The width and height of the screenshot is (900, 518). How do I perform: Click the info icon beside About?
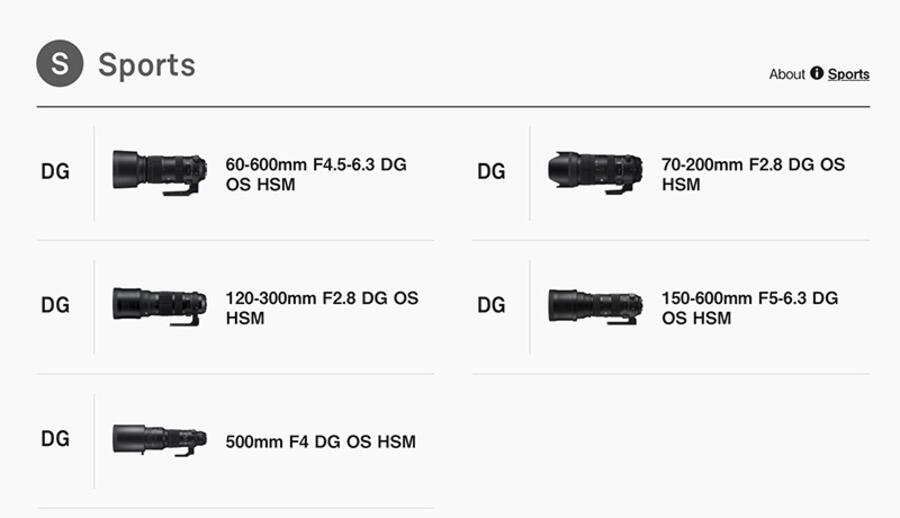click(x=817, y=73)
